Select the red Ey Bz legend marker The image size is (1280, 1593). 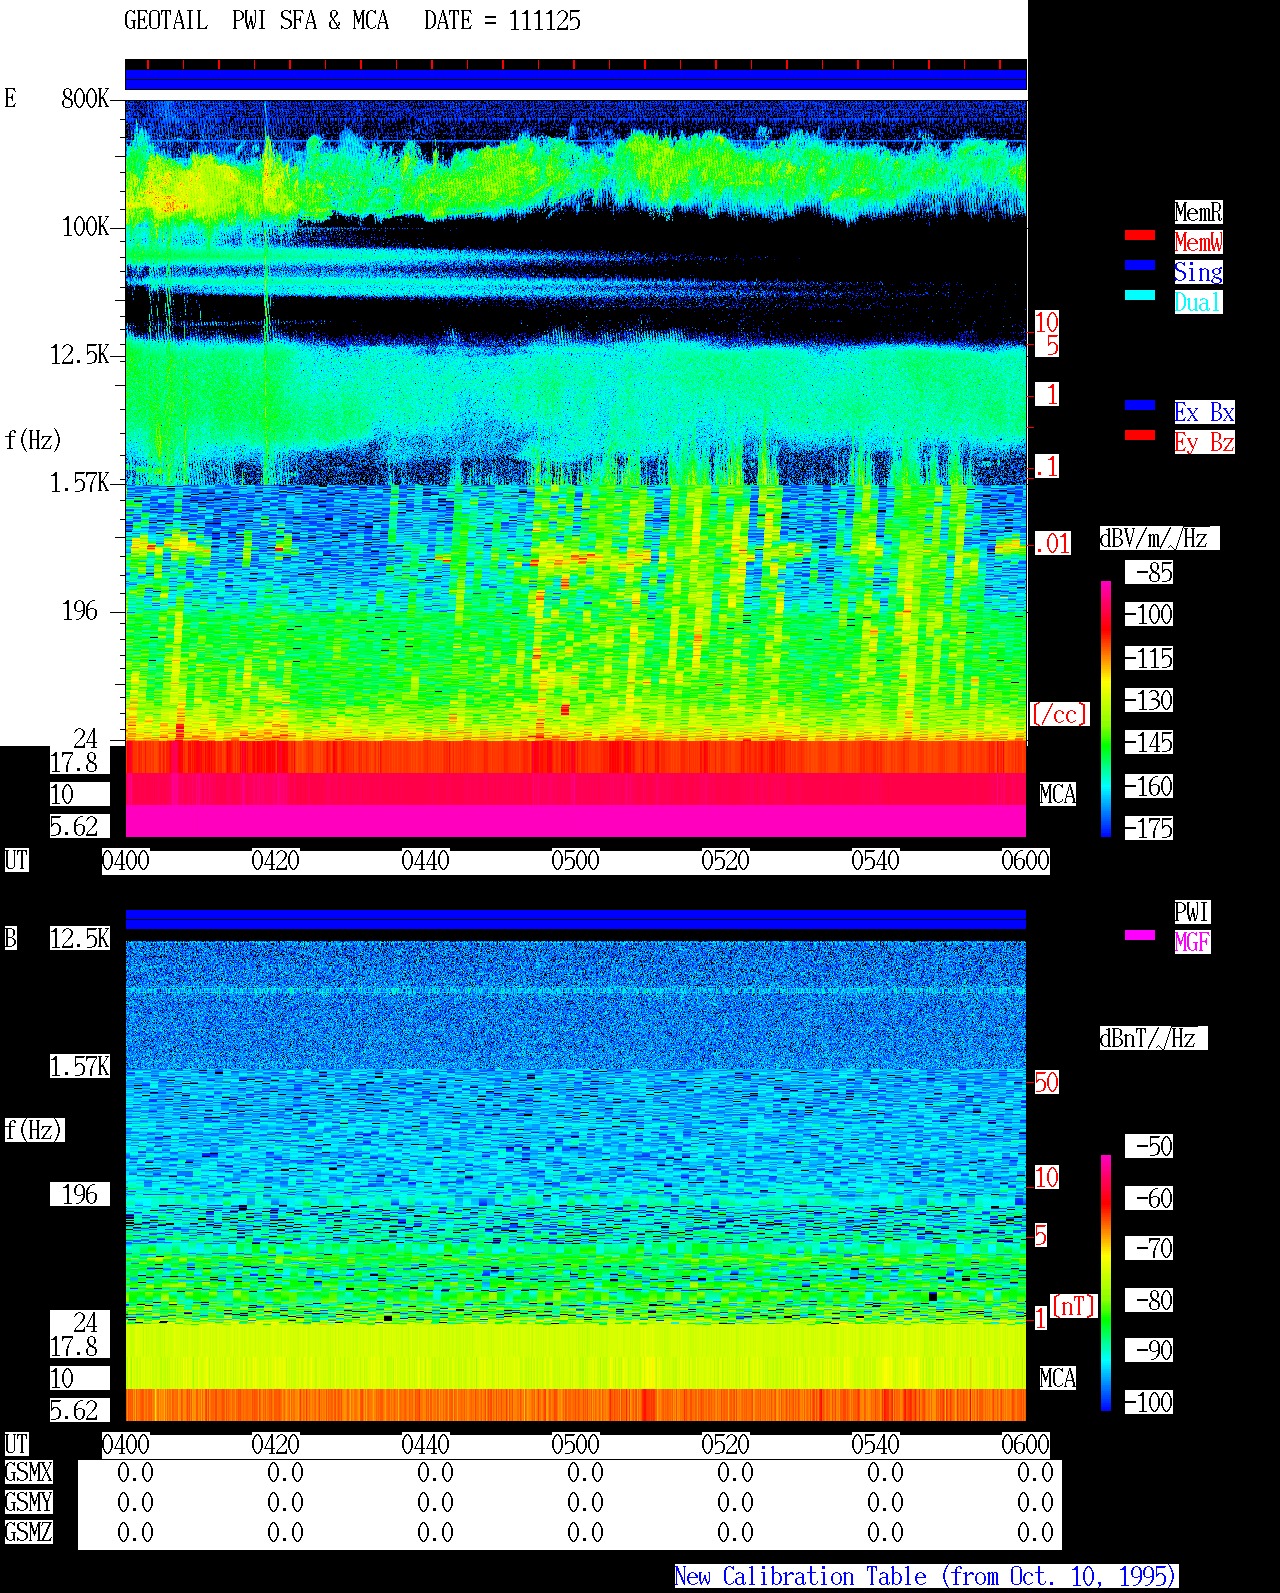[1140, 436]
